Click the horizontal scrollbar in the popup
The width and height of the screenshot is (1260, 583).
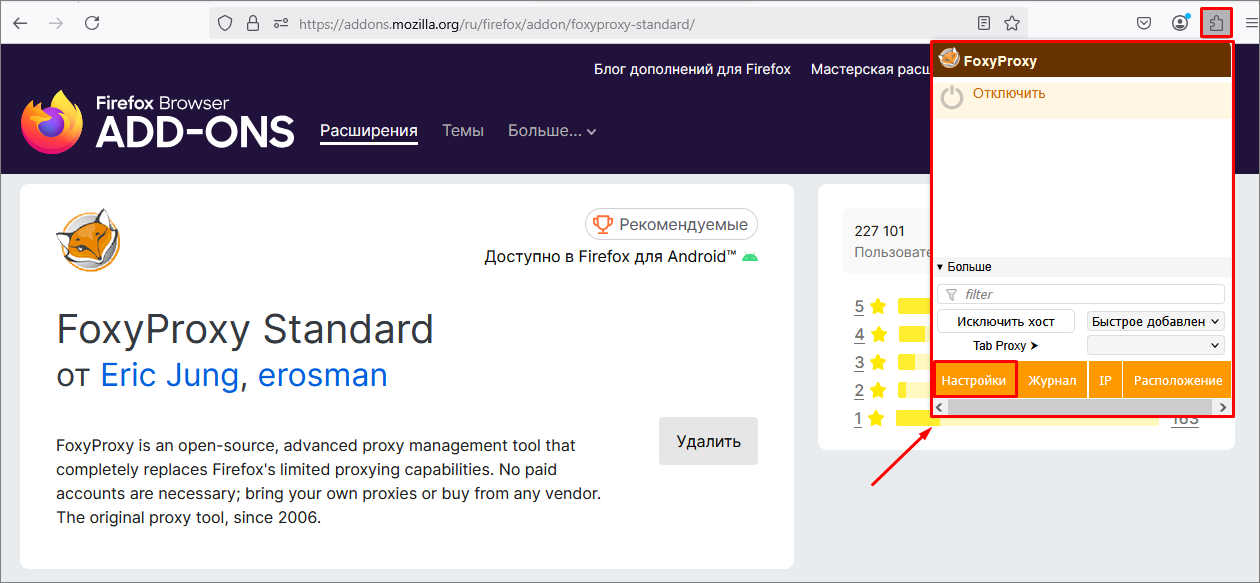(1080, 407)
